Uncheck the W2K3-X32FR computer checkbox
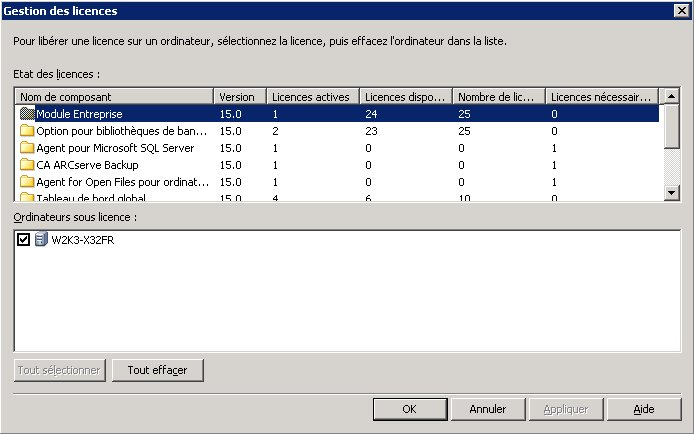 [x=23, y=239]
